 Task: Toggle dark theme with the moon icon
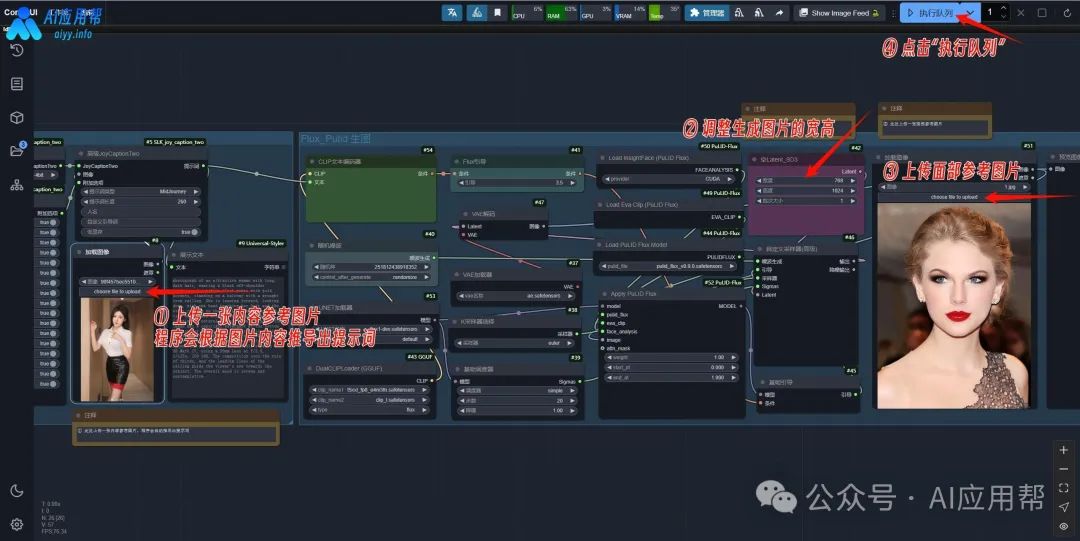[x=17, y=491]
